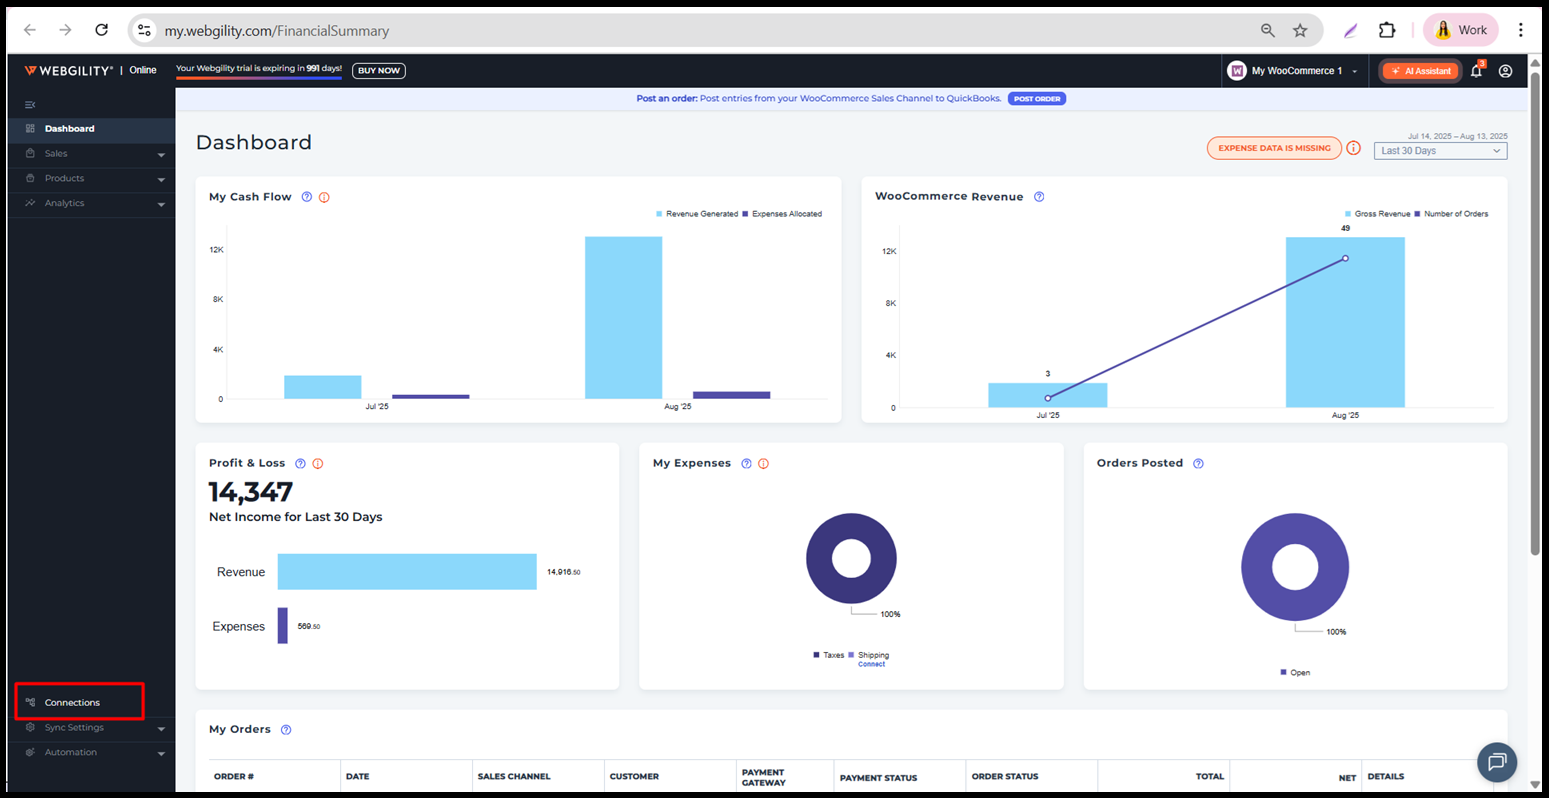This screenshot has width=1549, height=798.
Task: Click My Cash Flow help question icon
Action: [307, 197]
